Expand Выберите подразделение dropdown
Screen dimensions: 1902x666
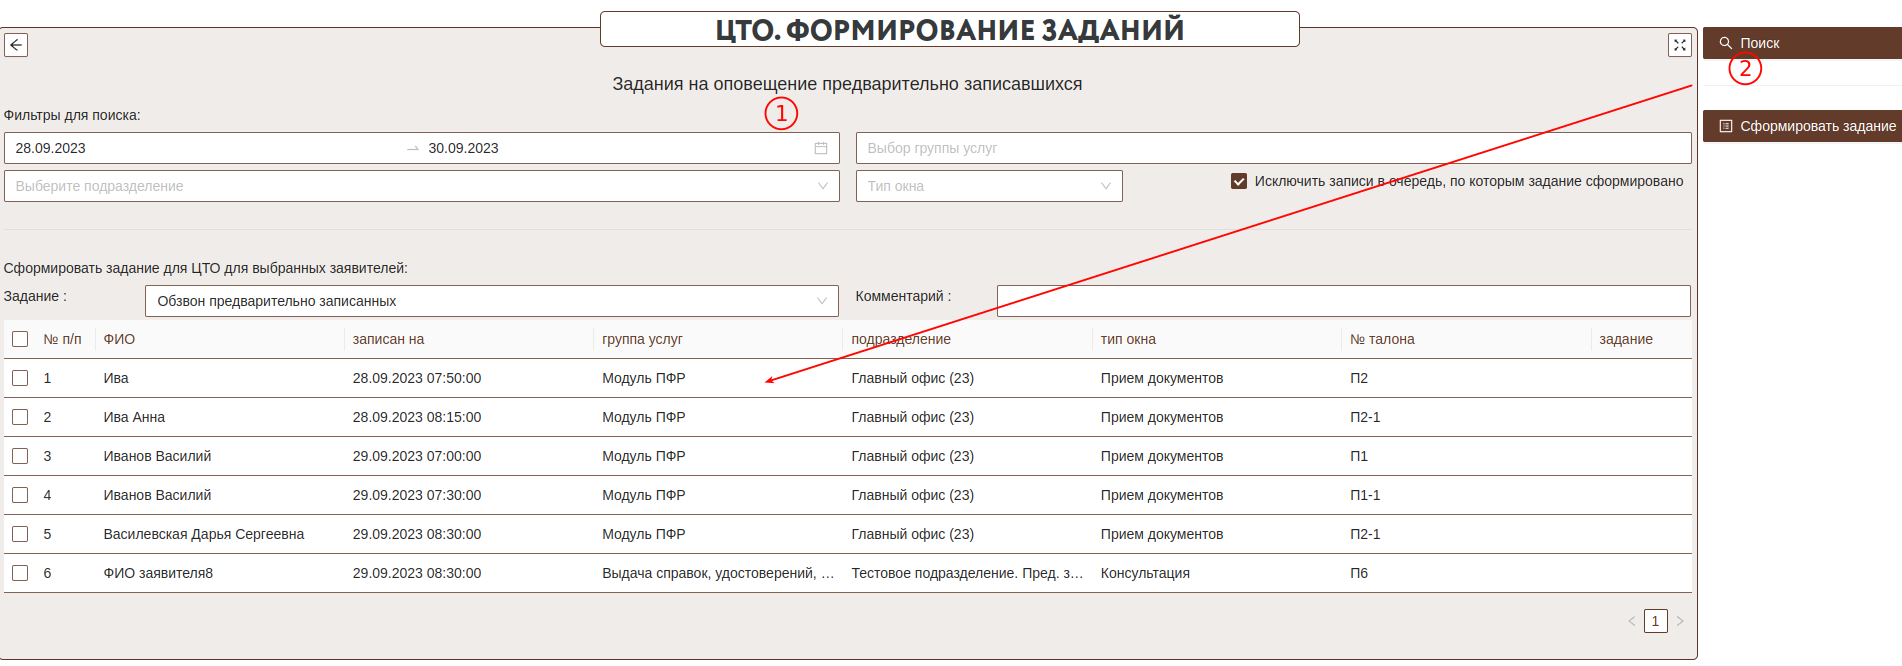tap(421, 186)
